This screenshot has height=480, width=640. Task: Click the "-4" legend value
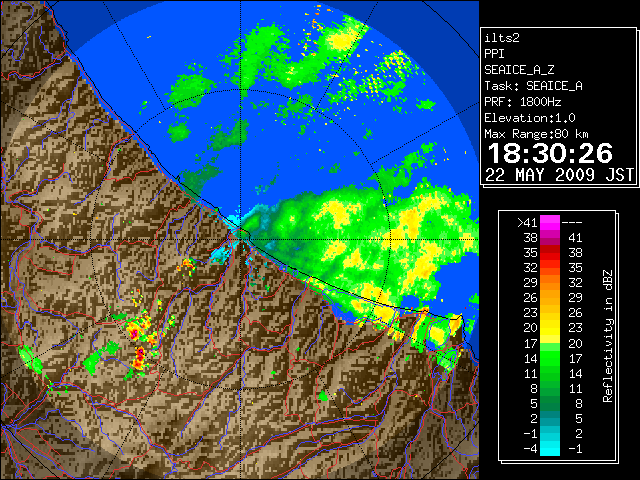pos(530,448)
